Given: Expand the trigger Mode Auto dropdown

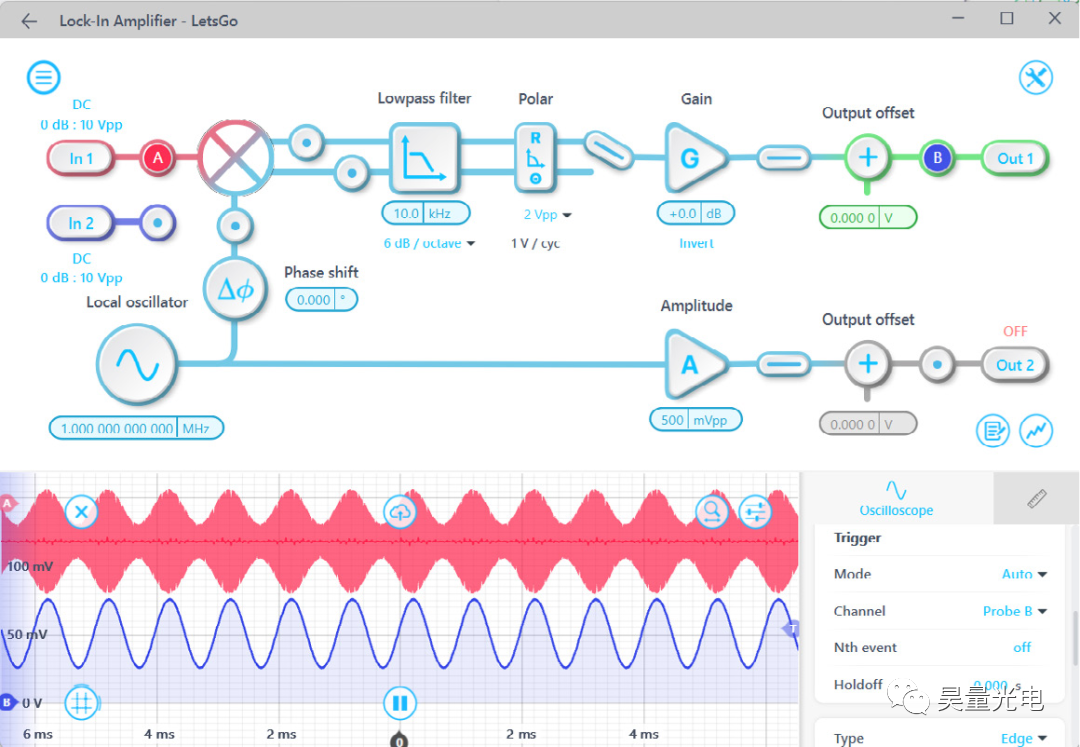Looking at the screenshot, I should pyautogui.click(x=1024, y=574).
